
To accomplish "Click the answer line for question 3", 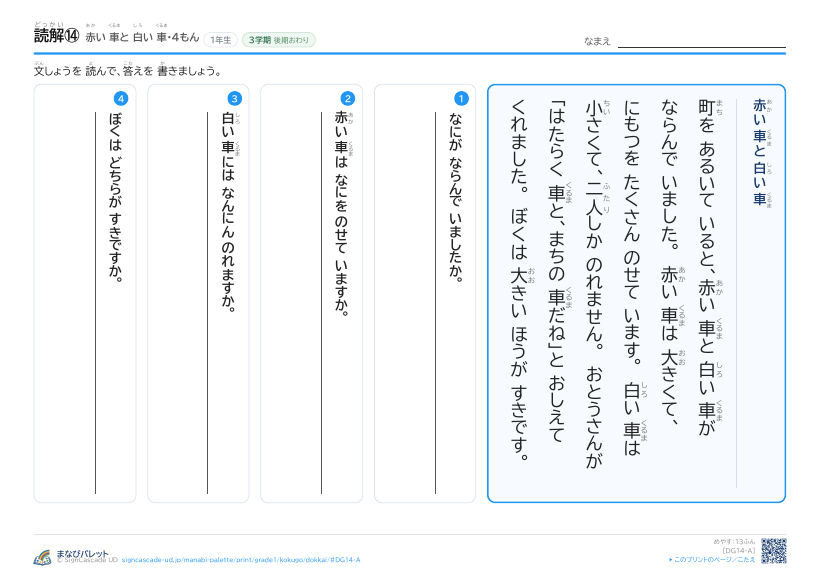I will coord(208,302).
